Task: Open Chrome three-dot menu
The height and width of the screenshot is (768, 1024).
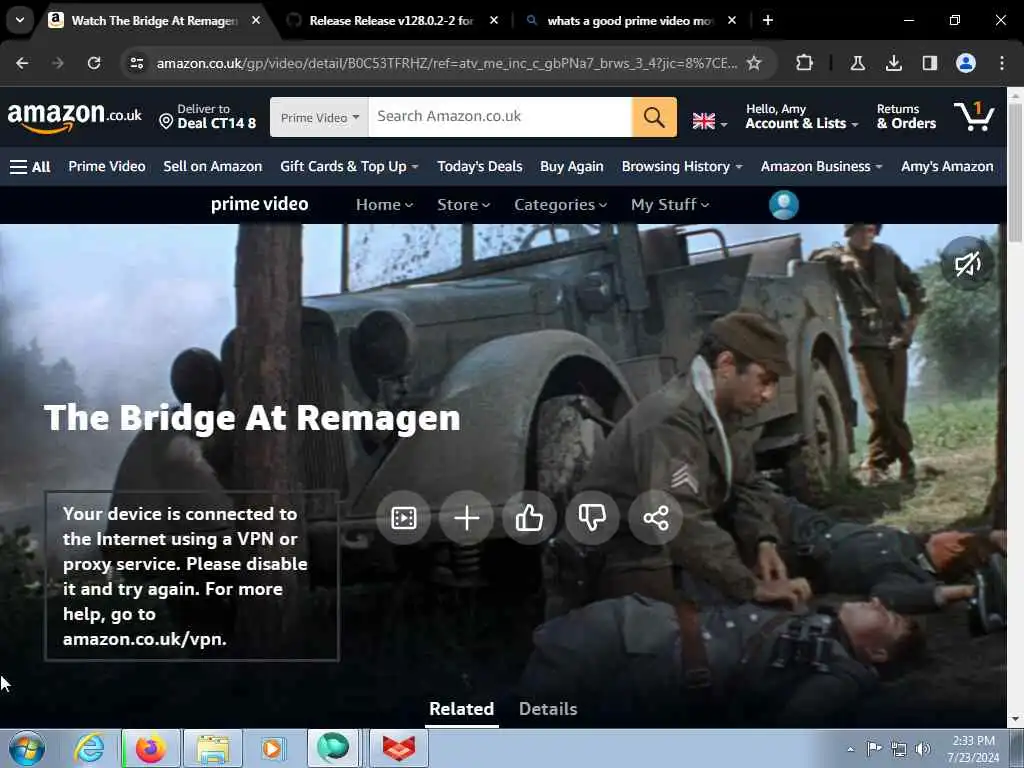Action: pos(1002,63)
